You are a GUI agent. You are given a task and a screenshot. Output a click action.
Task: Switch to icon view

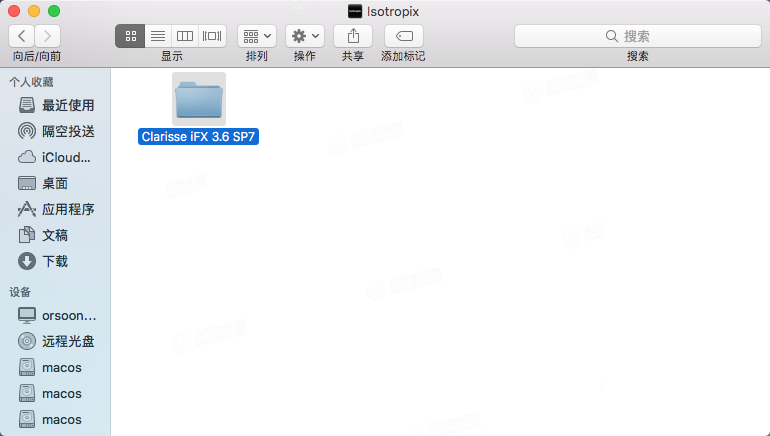click(130, 36)
